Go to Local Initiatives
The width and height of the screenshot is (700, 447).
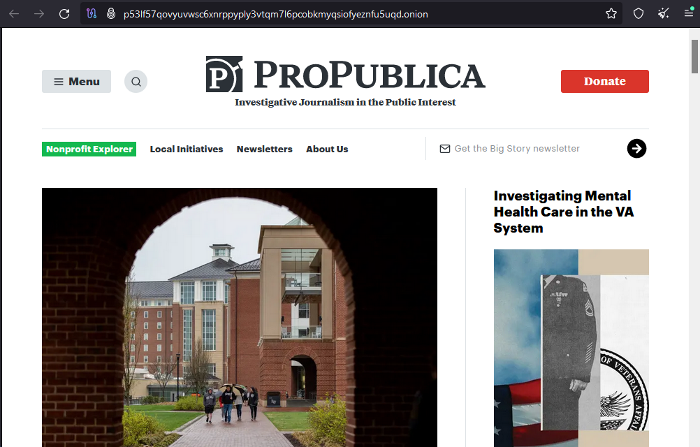[x=186, y=149]
